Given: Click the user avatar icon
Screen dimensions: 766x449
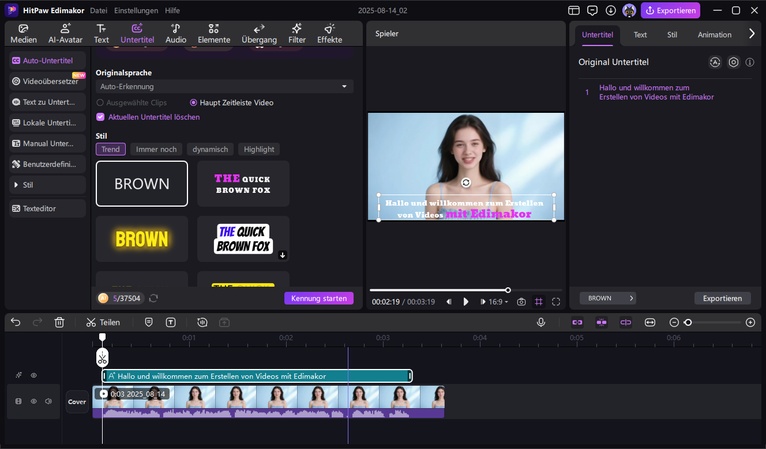Looking at the screenshot, I should coord(629,10).
